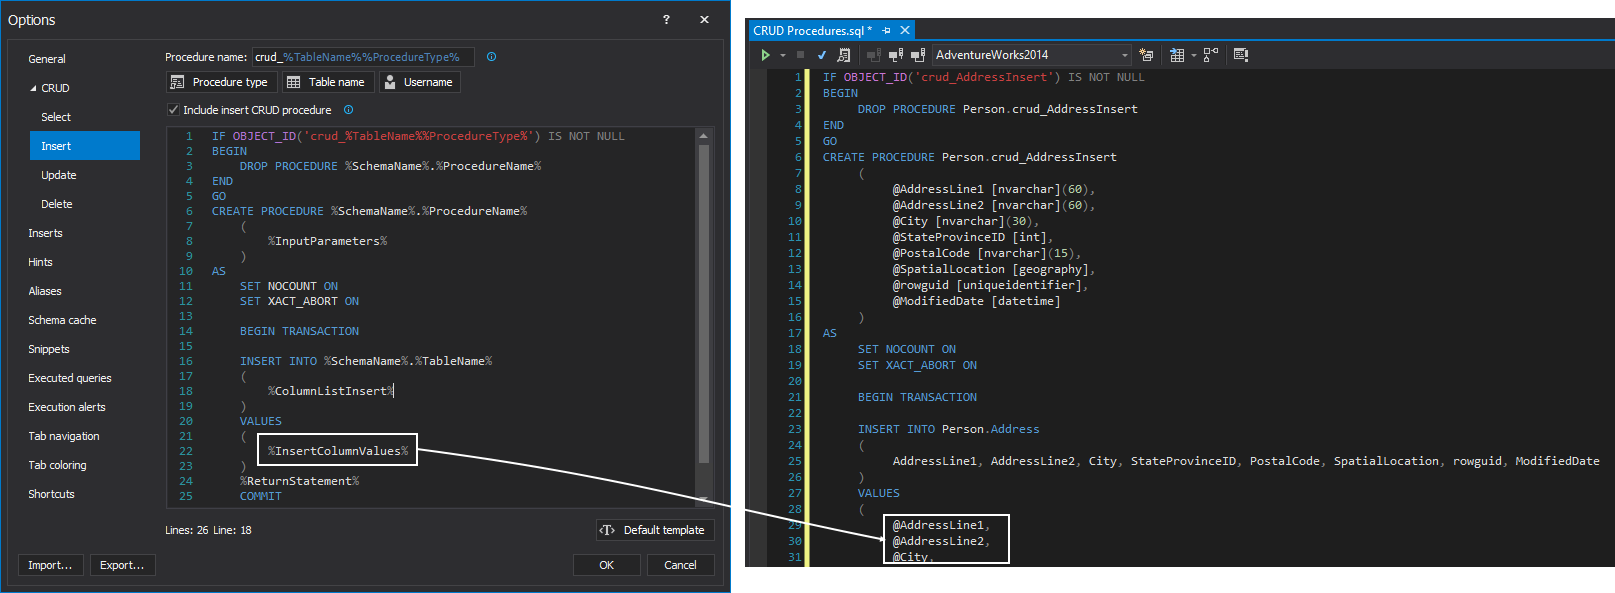Click the Results to grid icon
The image size is (1615, 593).
point(1177,55)
